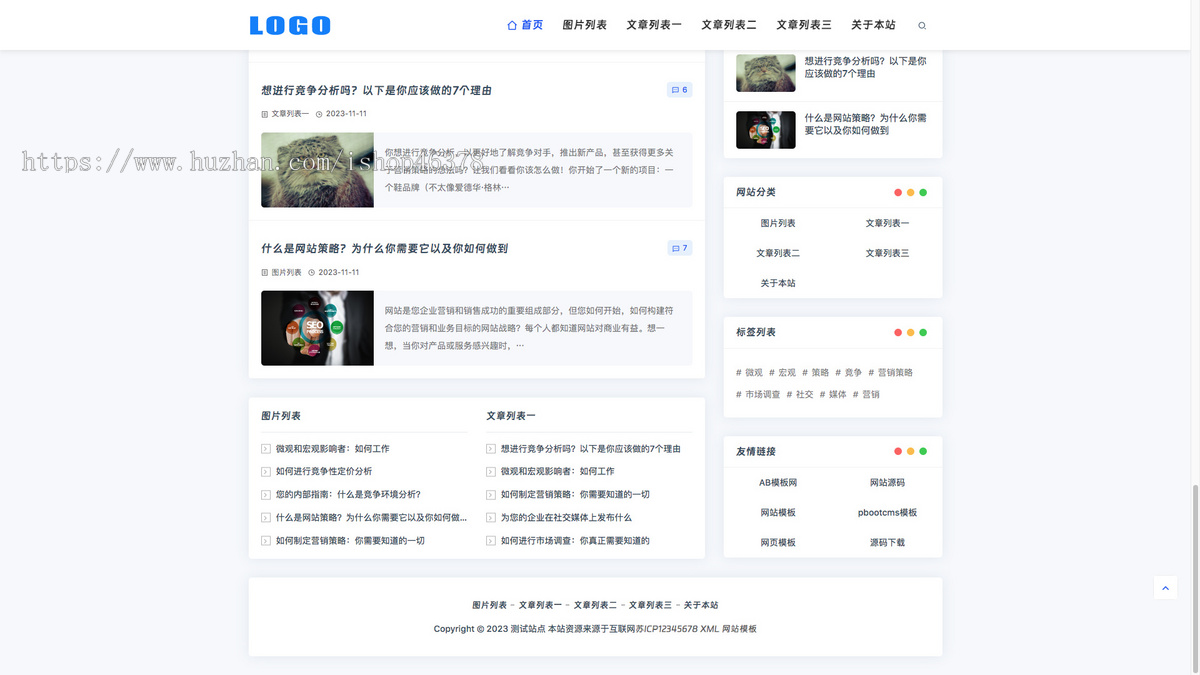Open 文章列表二 in the top navigation
The image size is (1200, 675).
point(729,25)
